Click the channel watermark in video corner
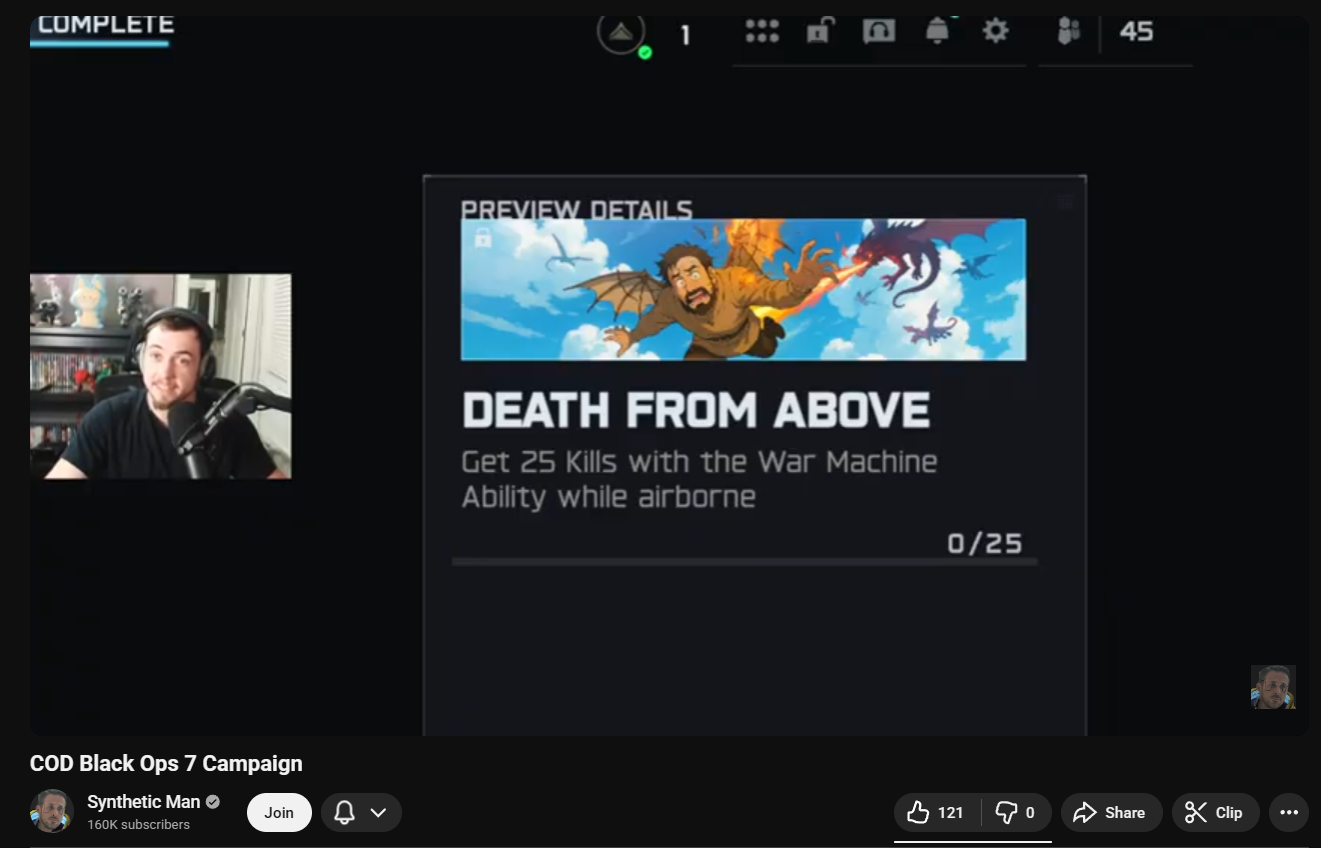Screen dimensions: 1321x848 tap(1273, 687)
